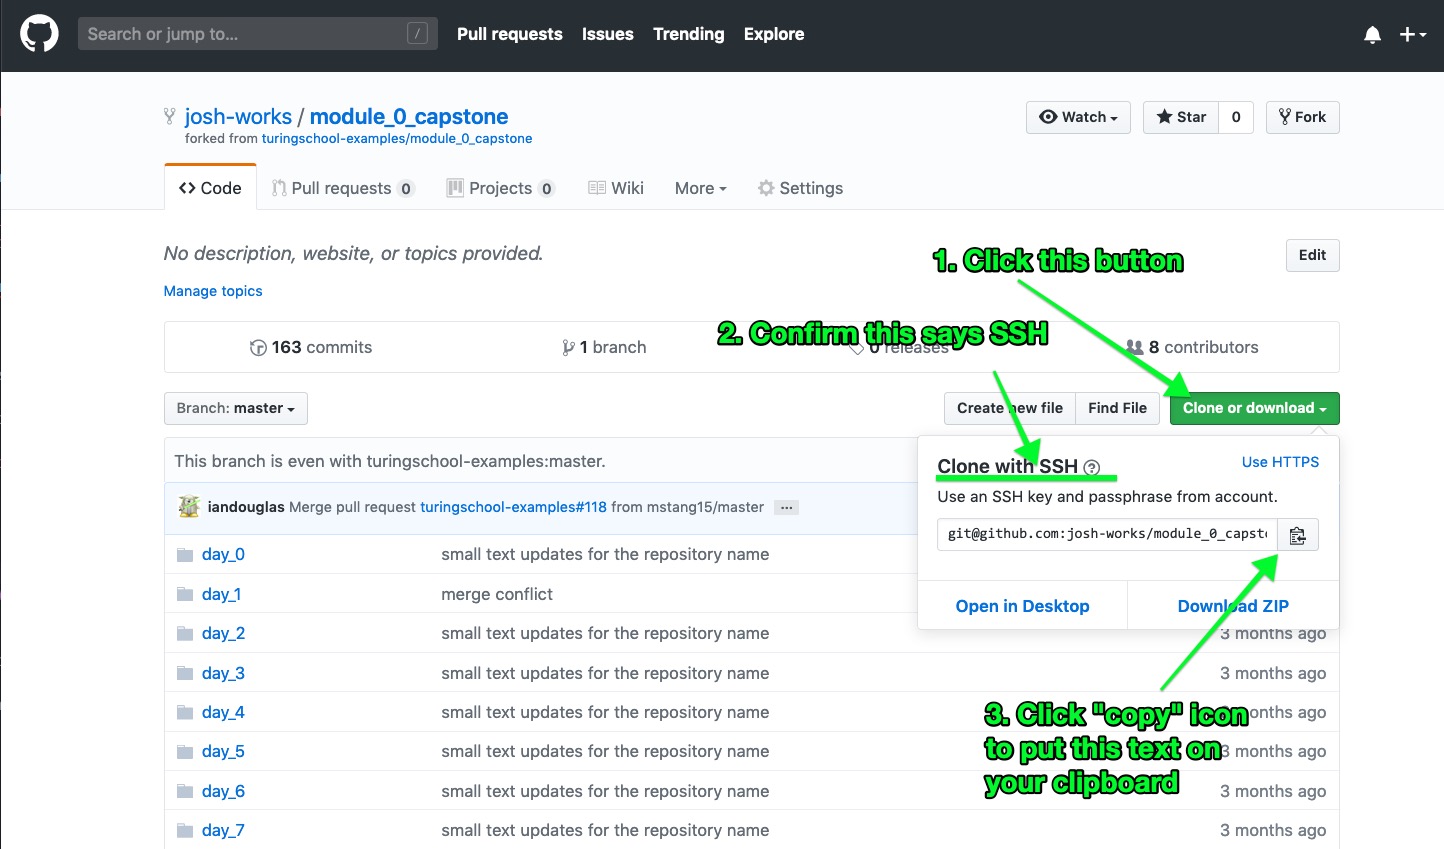Open the day_2 folder
The image size is (1444, 849).
pos(223,633)
